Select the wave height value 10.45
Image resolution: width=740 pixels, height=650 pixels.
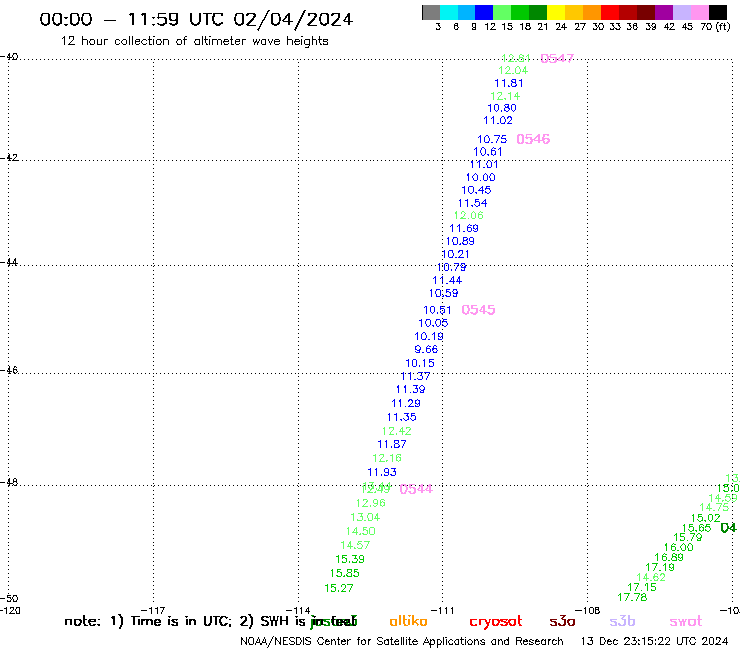[x=476, y=190]
